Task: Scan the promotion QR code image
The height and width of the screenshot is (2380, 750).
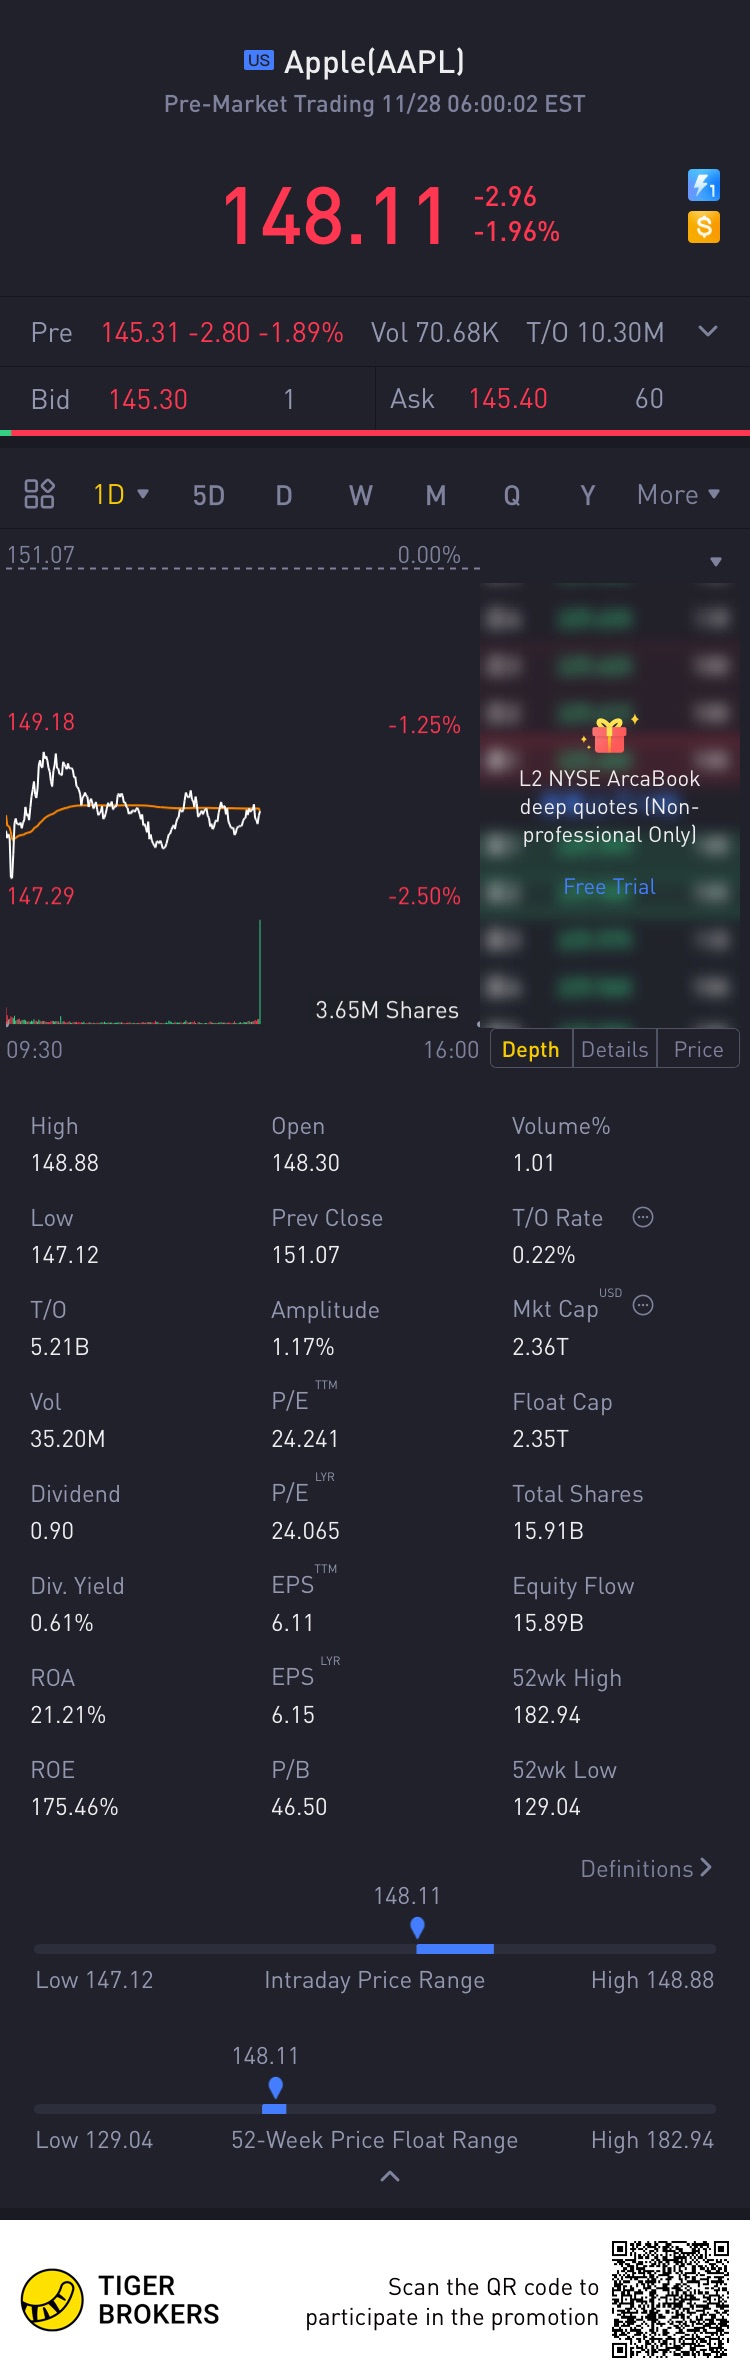Action: 670,2299
